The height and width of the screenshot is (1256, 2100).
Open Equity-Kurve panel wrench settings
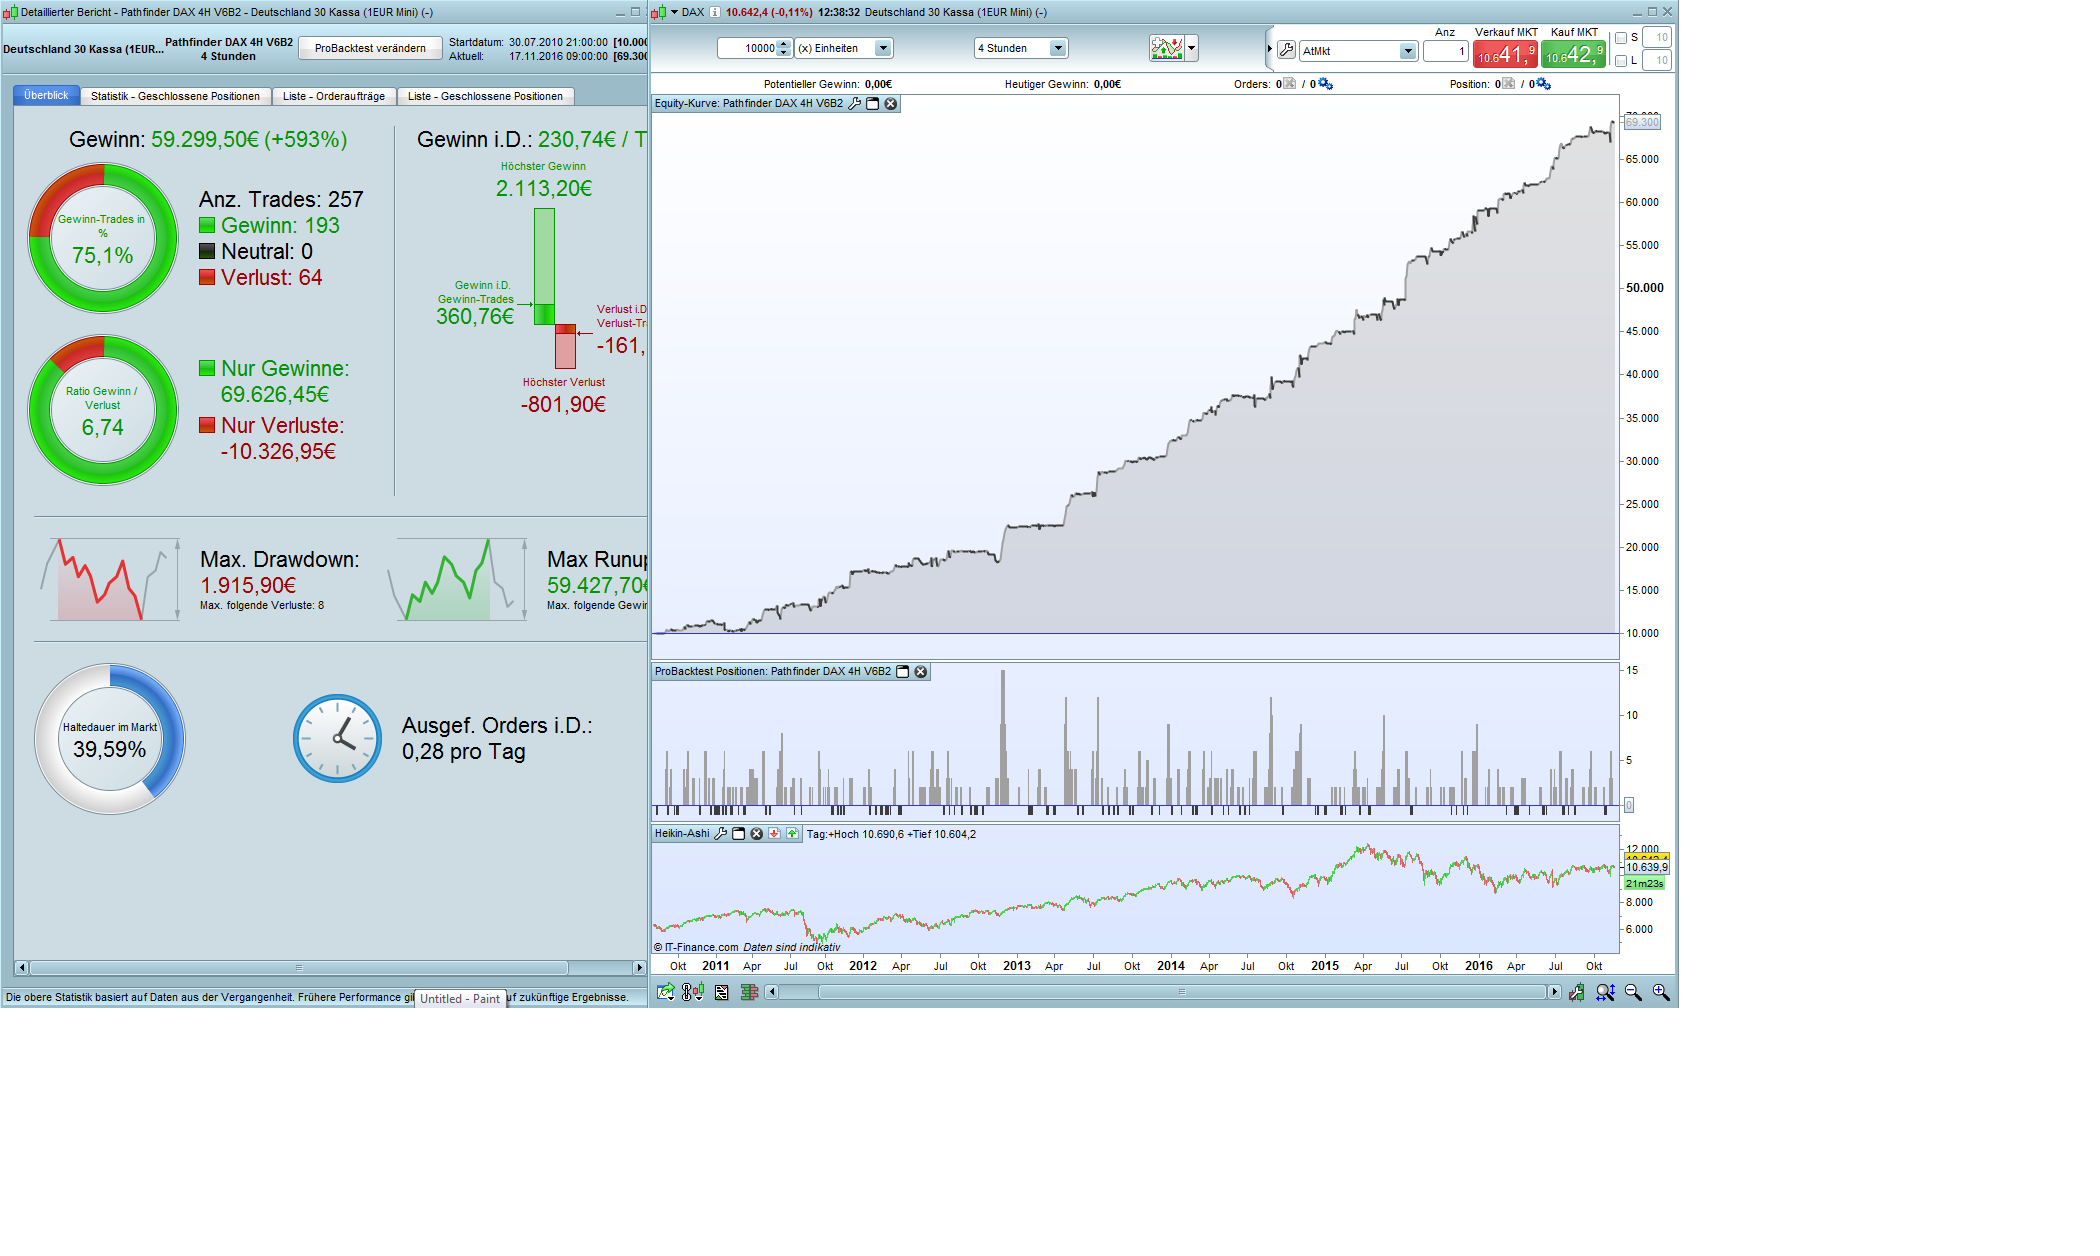[x=855, y=104]
